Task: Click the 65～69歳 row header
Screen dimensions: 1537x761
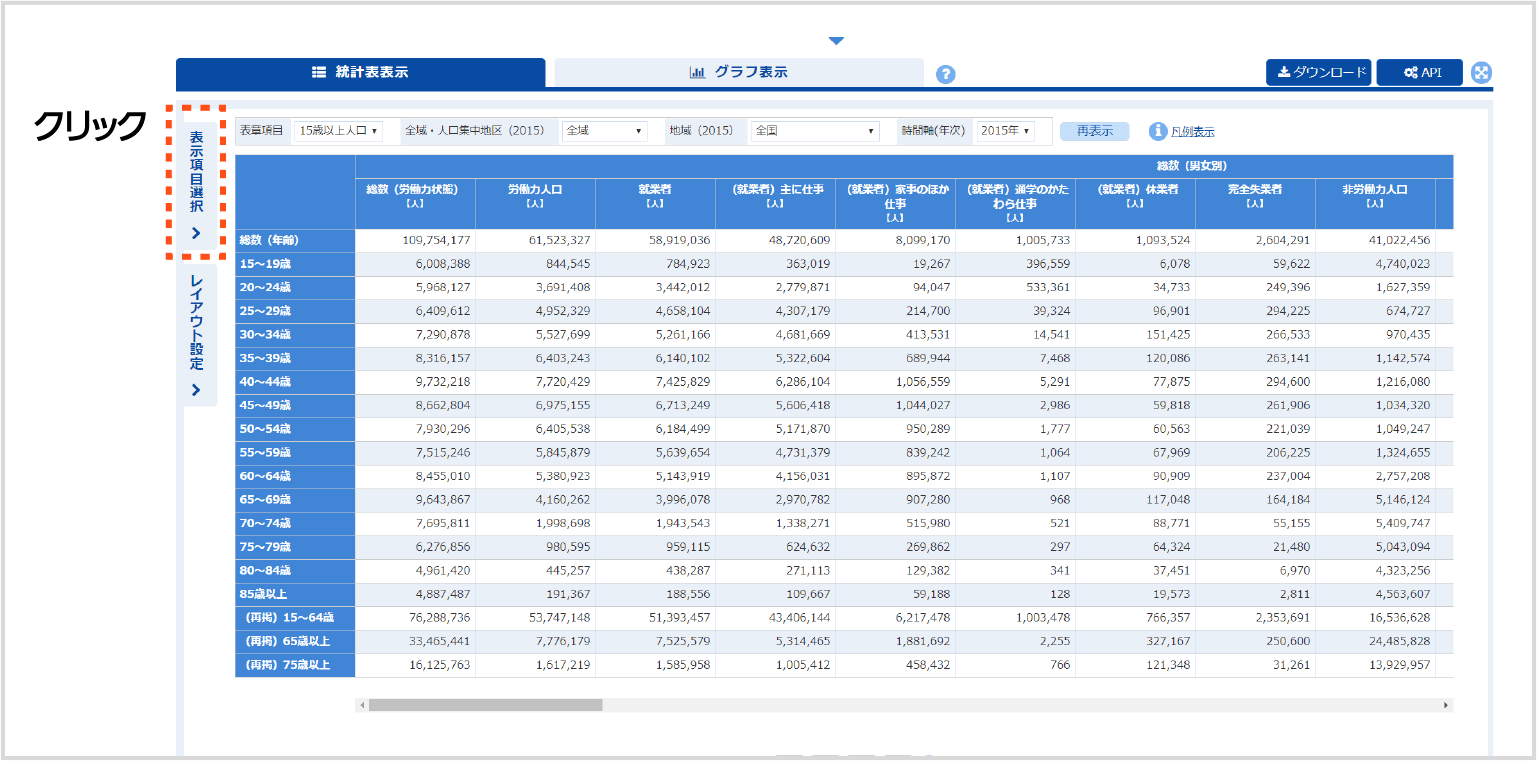Action: click(x=295, y=500)
